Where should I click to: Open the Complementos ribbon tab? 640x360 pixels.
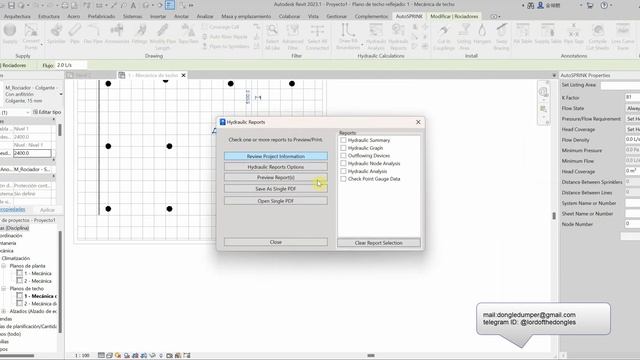coord(371,16)
